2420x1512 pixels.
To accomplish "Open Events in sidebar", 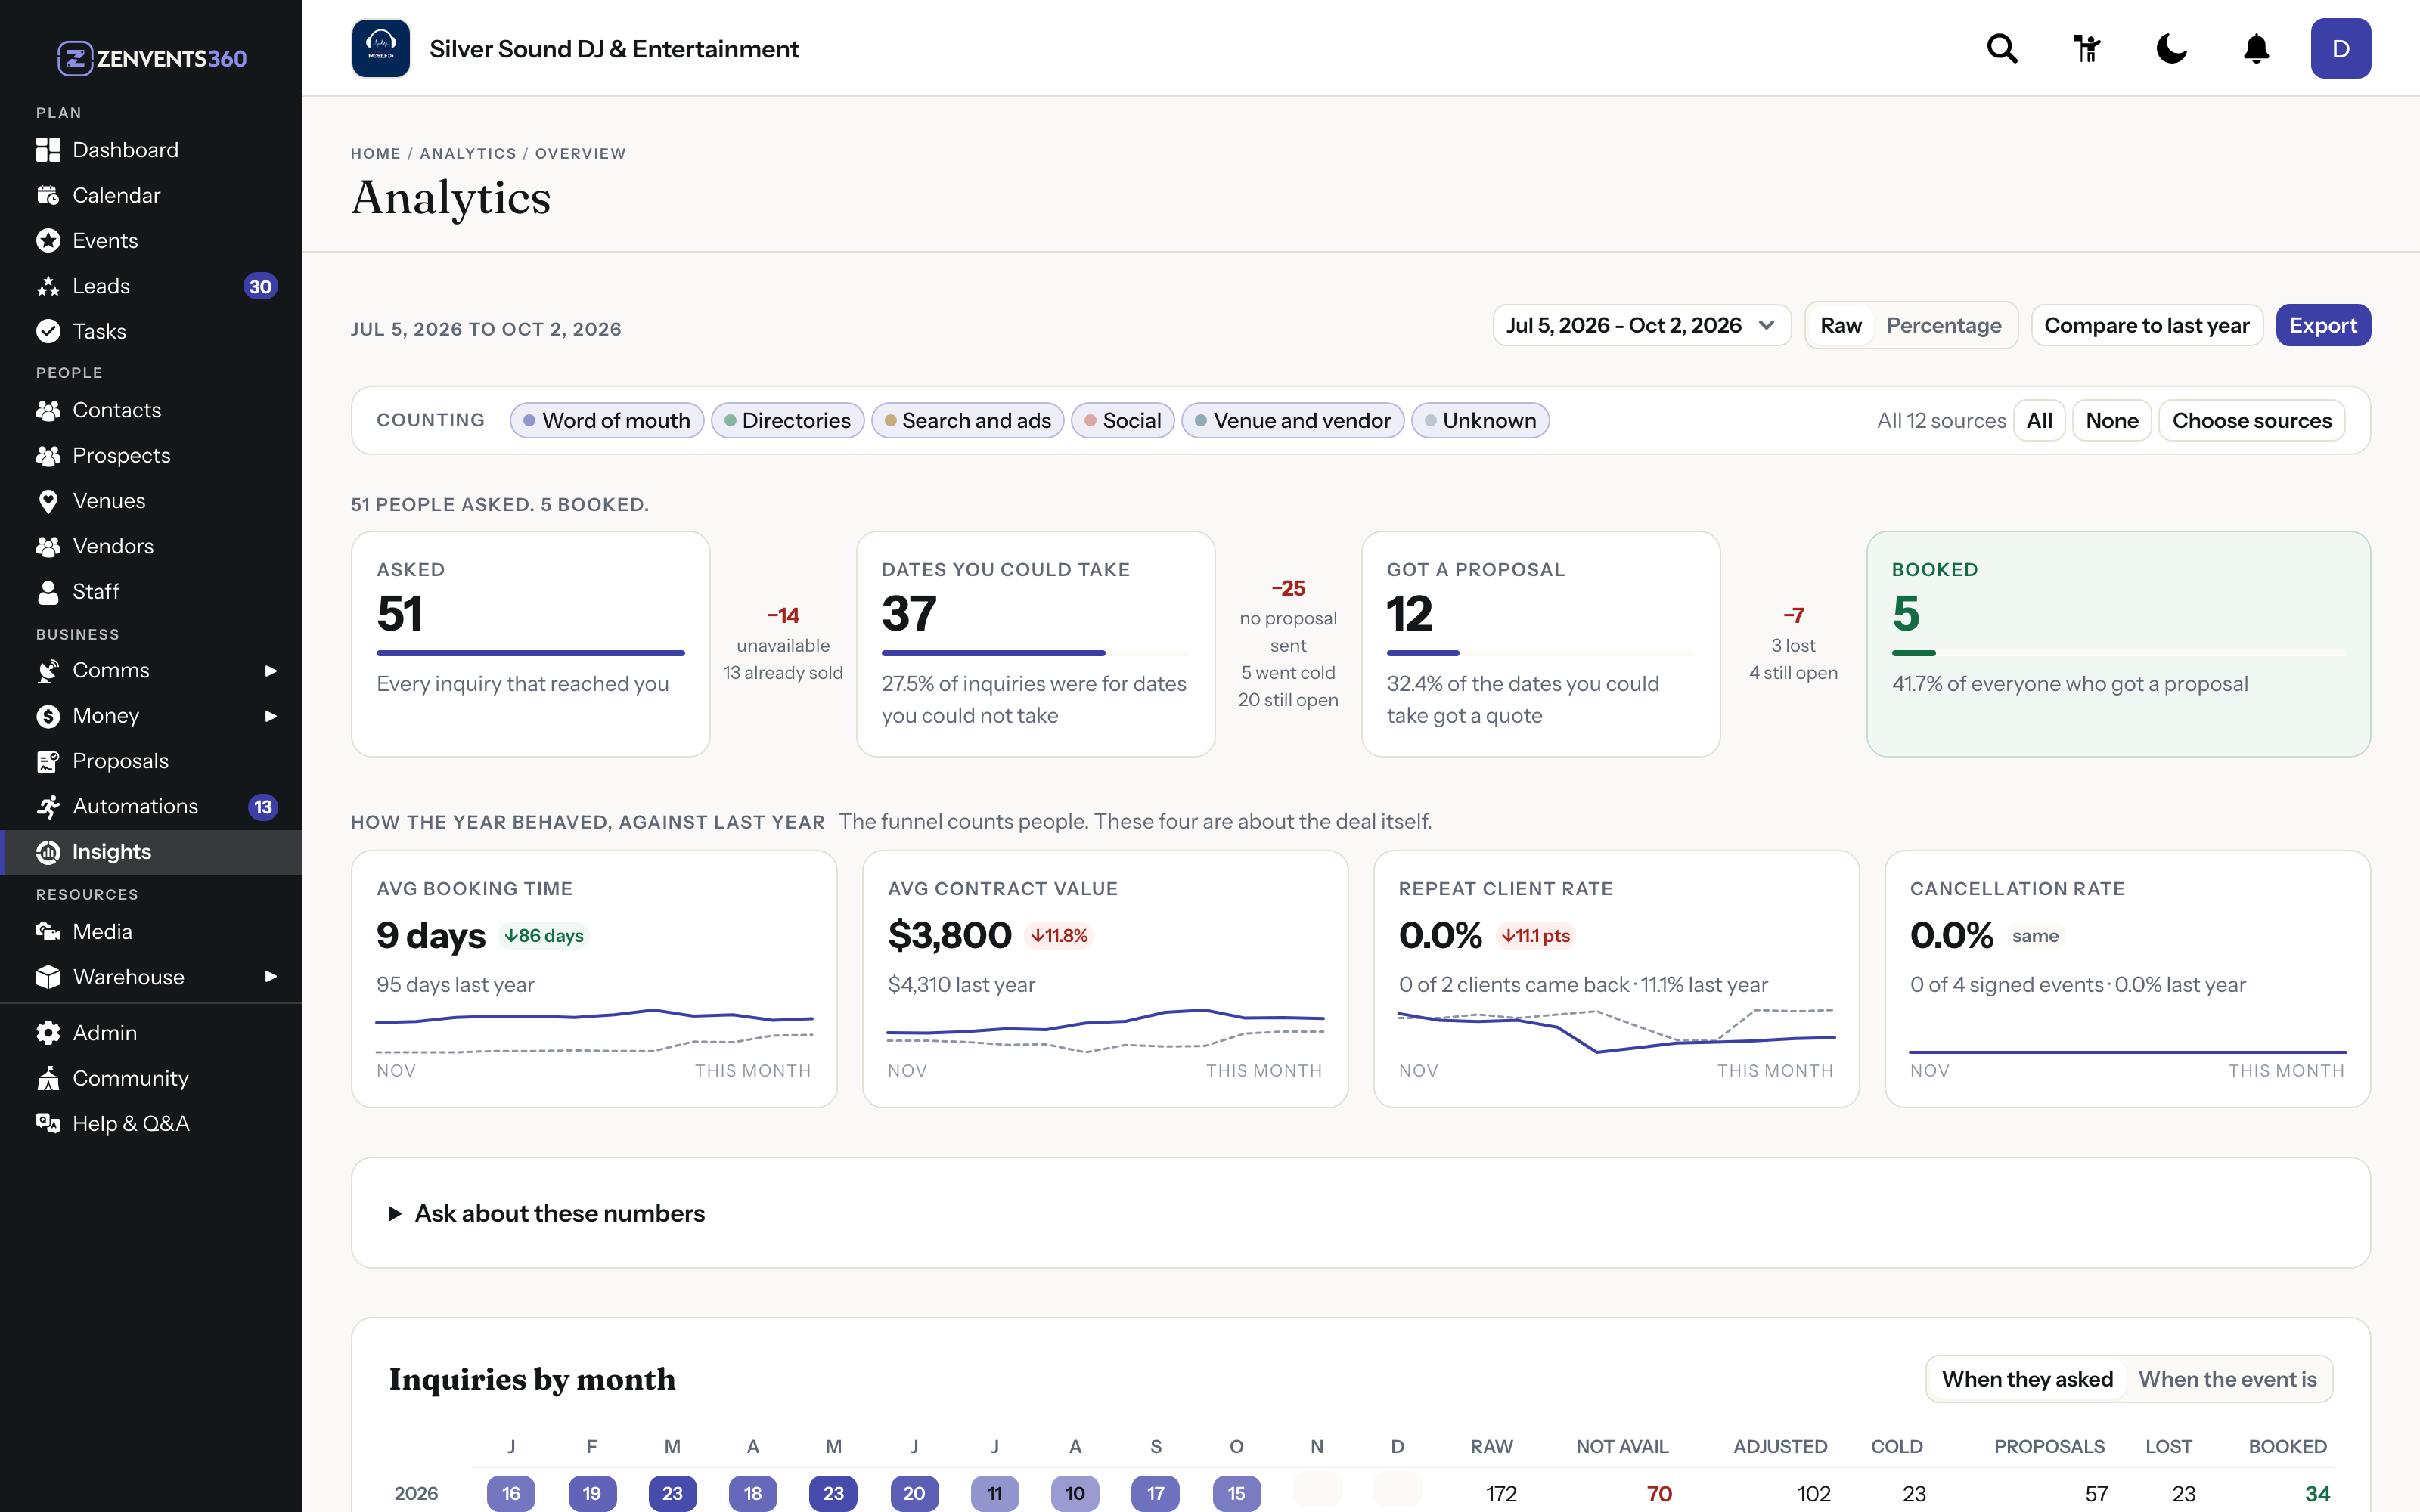I will [151, 241].
